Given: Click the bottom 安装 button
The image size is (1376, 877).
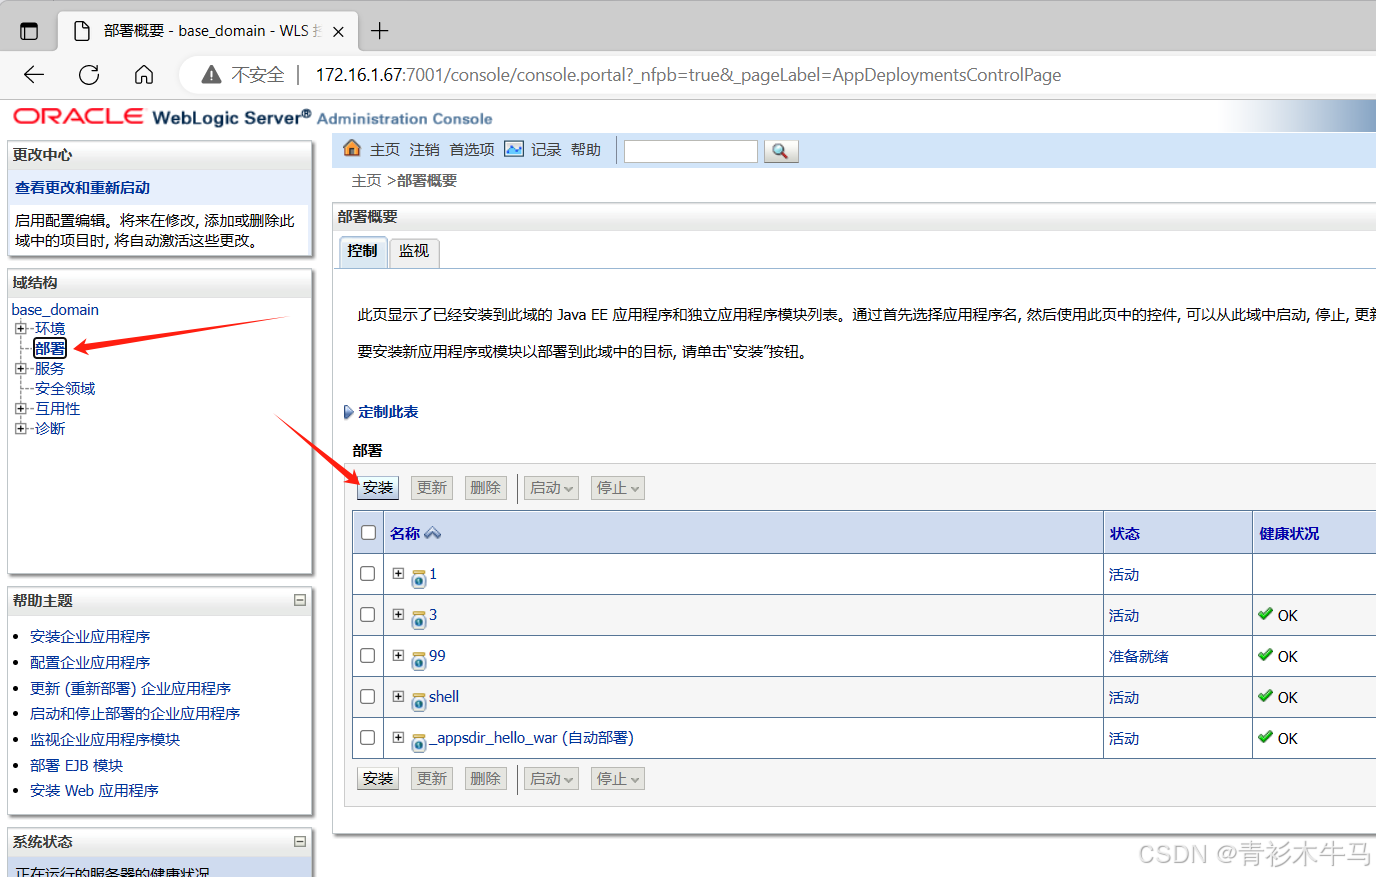Looking at the screenshot, I should pos(378,779).
